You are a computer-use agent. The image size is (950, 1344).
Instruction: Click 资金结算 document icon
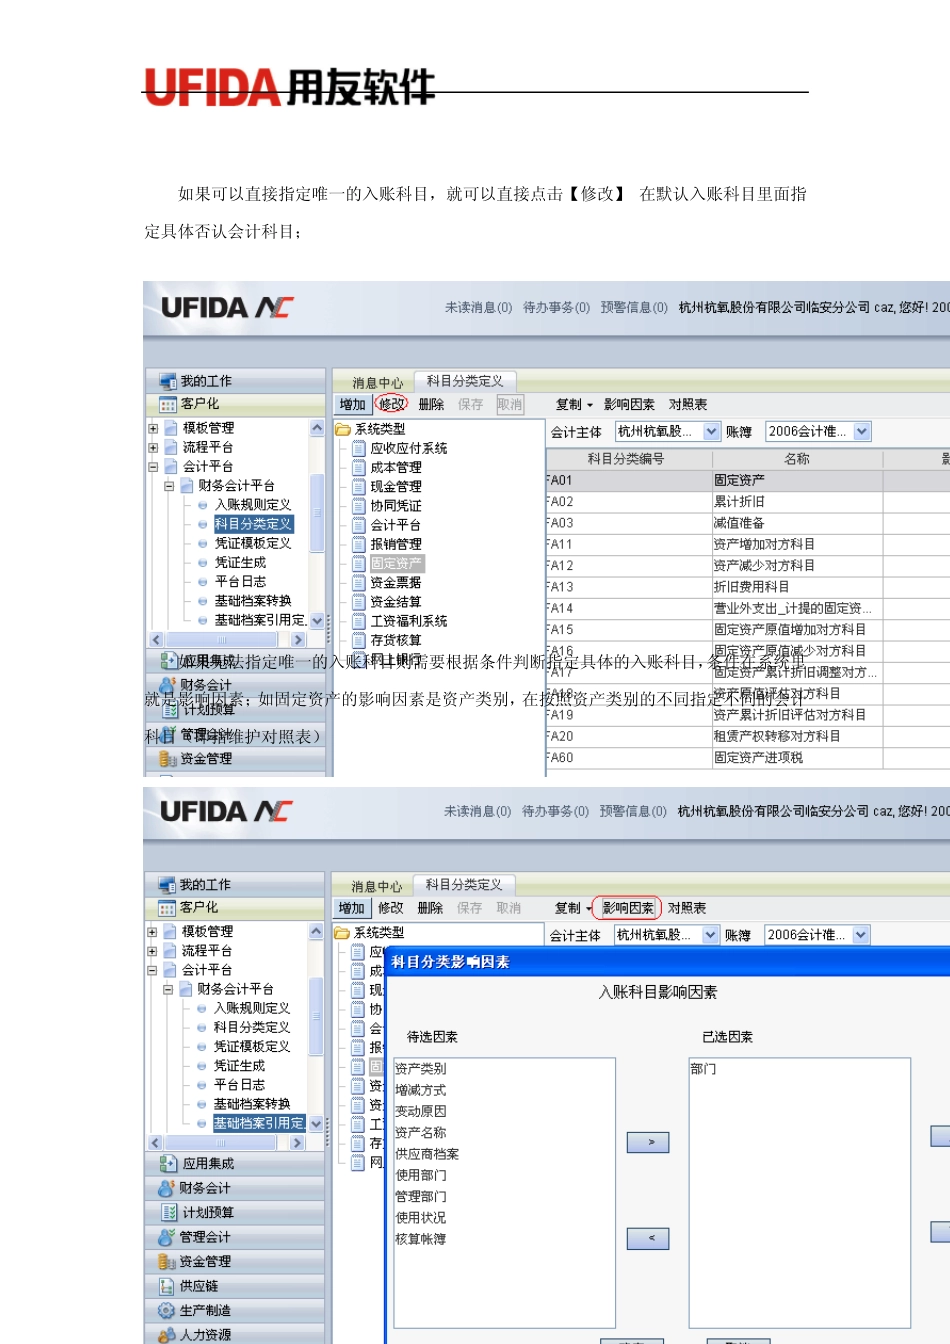coord(359,602)
